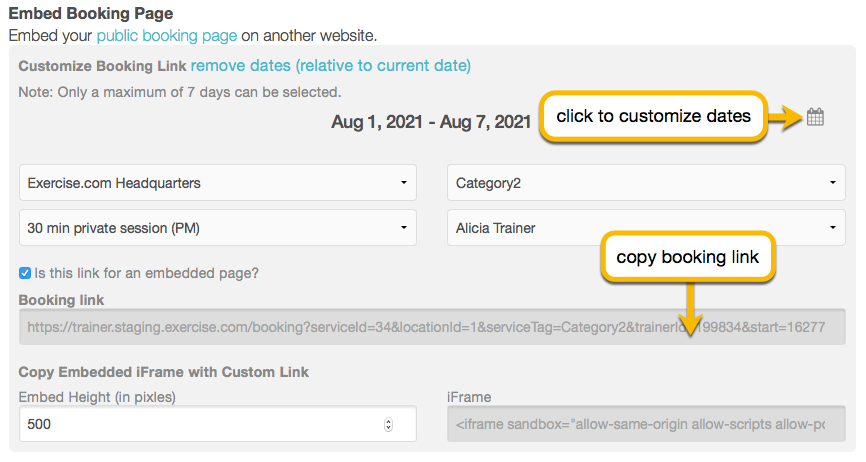
Task: Click the Aug 1, 2021 - Aug 7, 2021 date range
Action: coord(431,121)
